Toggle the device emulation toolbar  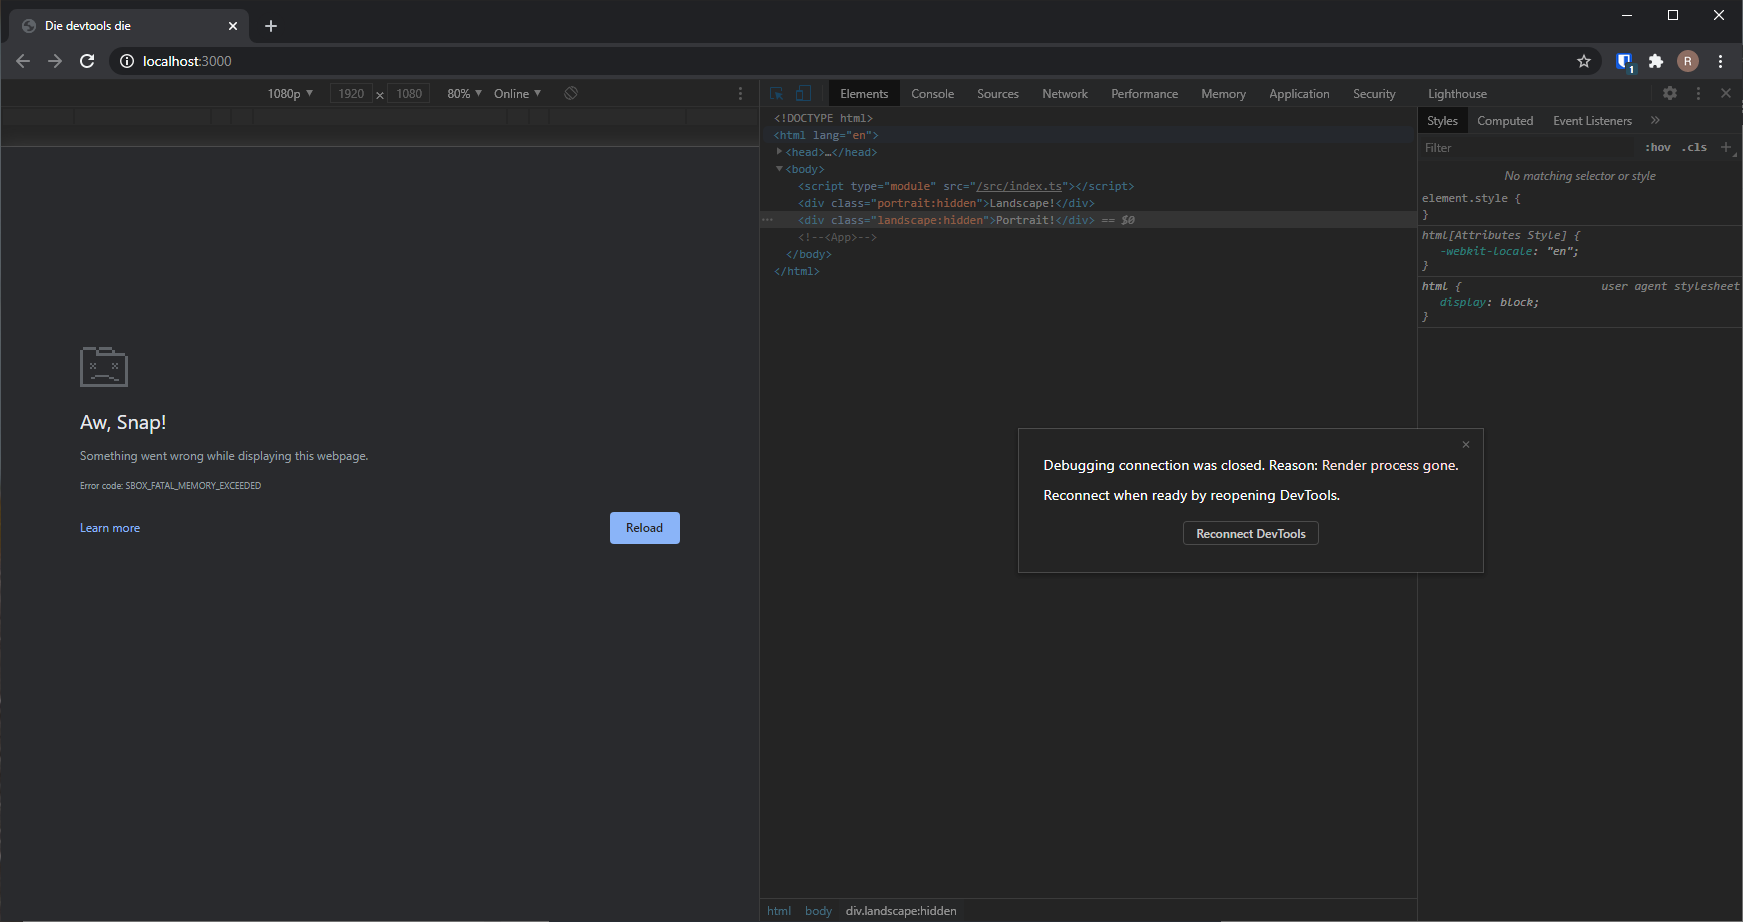tap(803, 92)
